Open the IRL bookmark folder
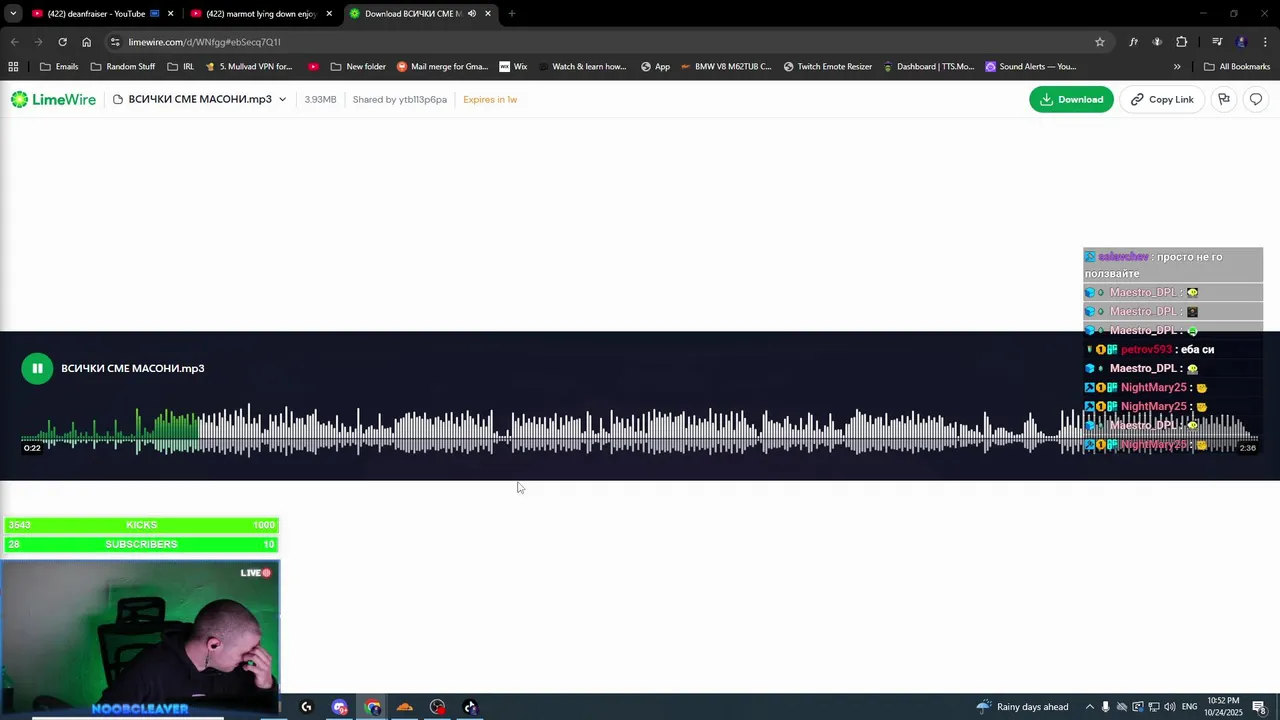Viewport: 1280px width, 720px height. click(x=181, y=67)
